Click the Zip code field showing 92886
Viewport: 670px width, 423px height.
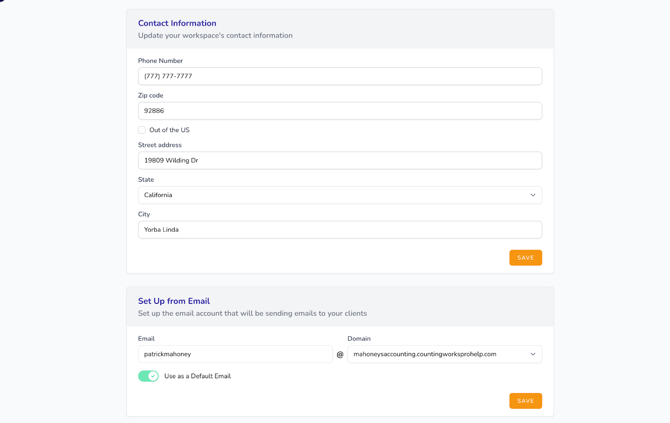point(339,111)
